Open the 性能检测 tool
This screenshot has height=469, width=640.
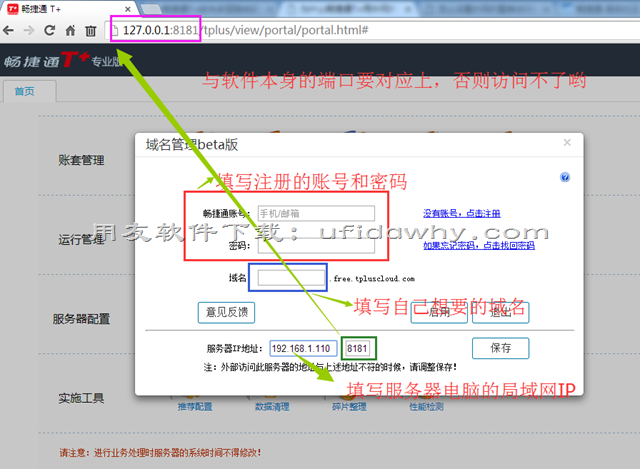pyautogui.click(x=426, y=407)
